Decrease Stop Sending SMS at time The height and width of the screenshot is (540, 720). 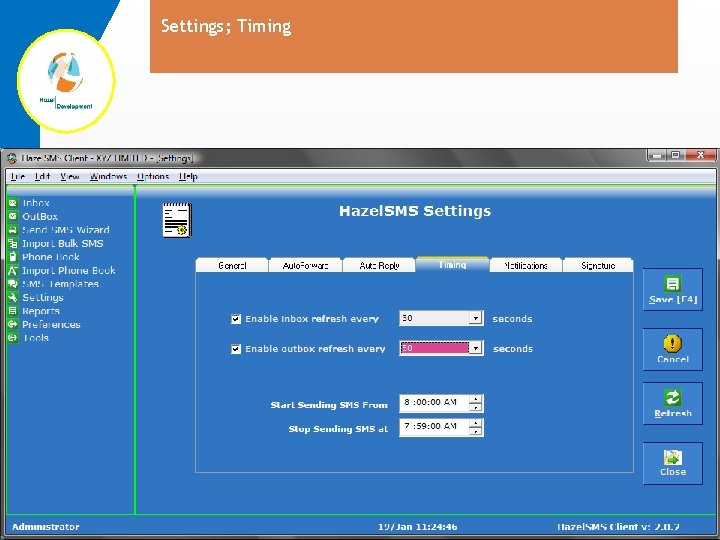(x=476, y=431)
